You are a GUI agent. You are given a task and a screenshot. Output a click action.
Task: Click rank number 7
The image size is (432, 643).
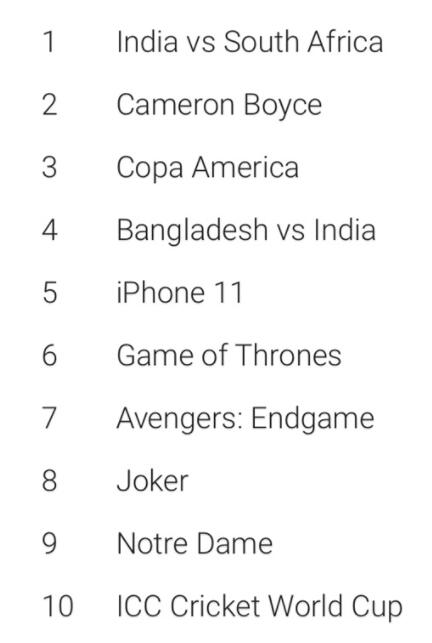[49, 418]
